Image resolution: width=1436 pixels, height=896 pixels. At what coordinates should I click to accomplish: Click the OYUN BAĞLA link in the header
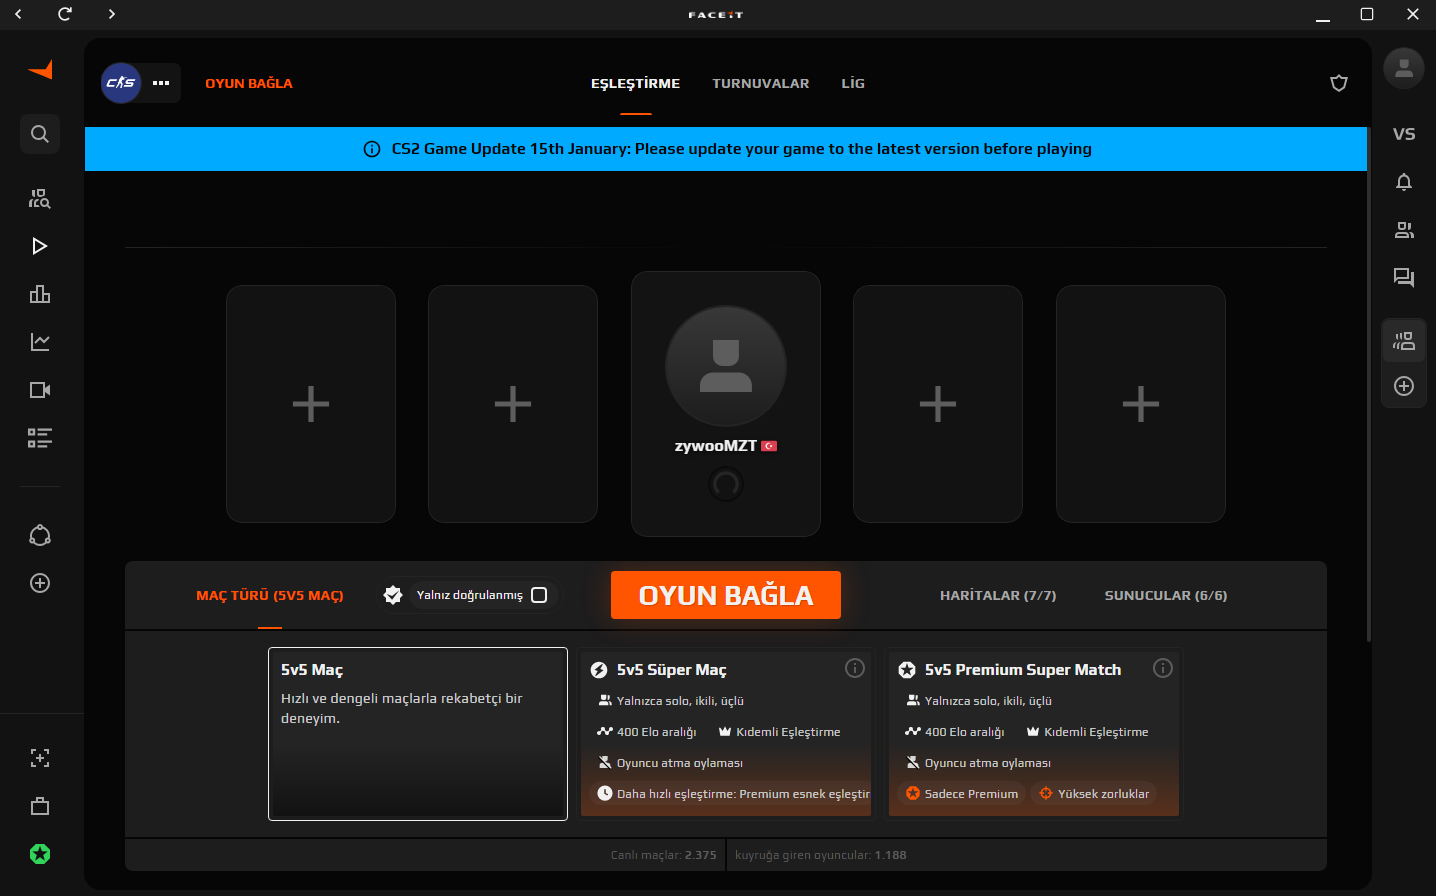point(249,84)
